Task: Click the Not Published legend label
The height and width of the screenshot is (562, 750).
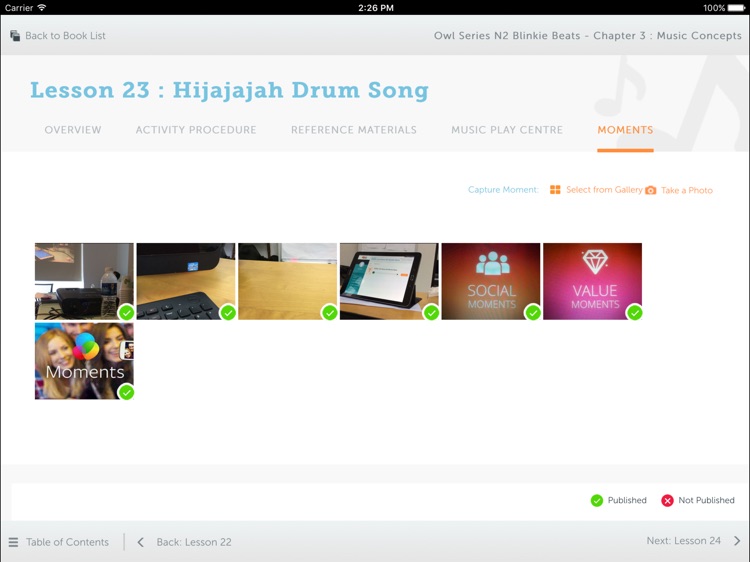Action: [706, 500]
